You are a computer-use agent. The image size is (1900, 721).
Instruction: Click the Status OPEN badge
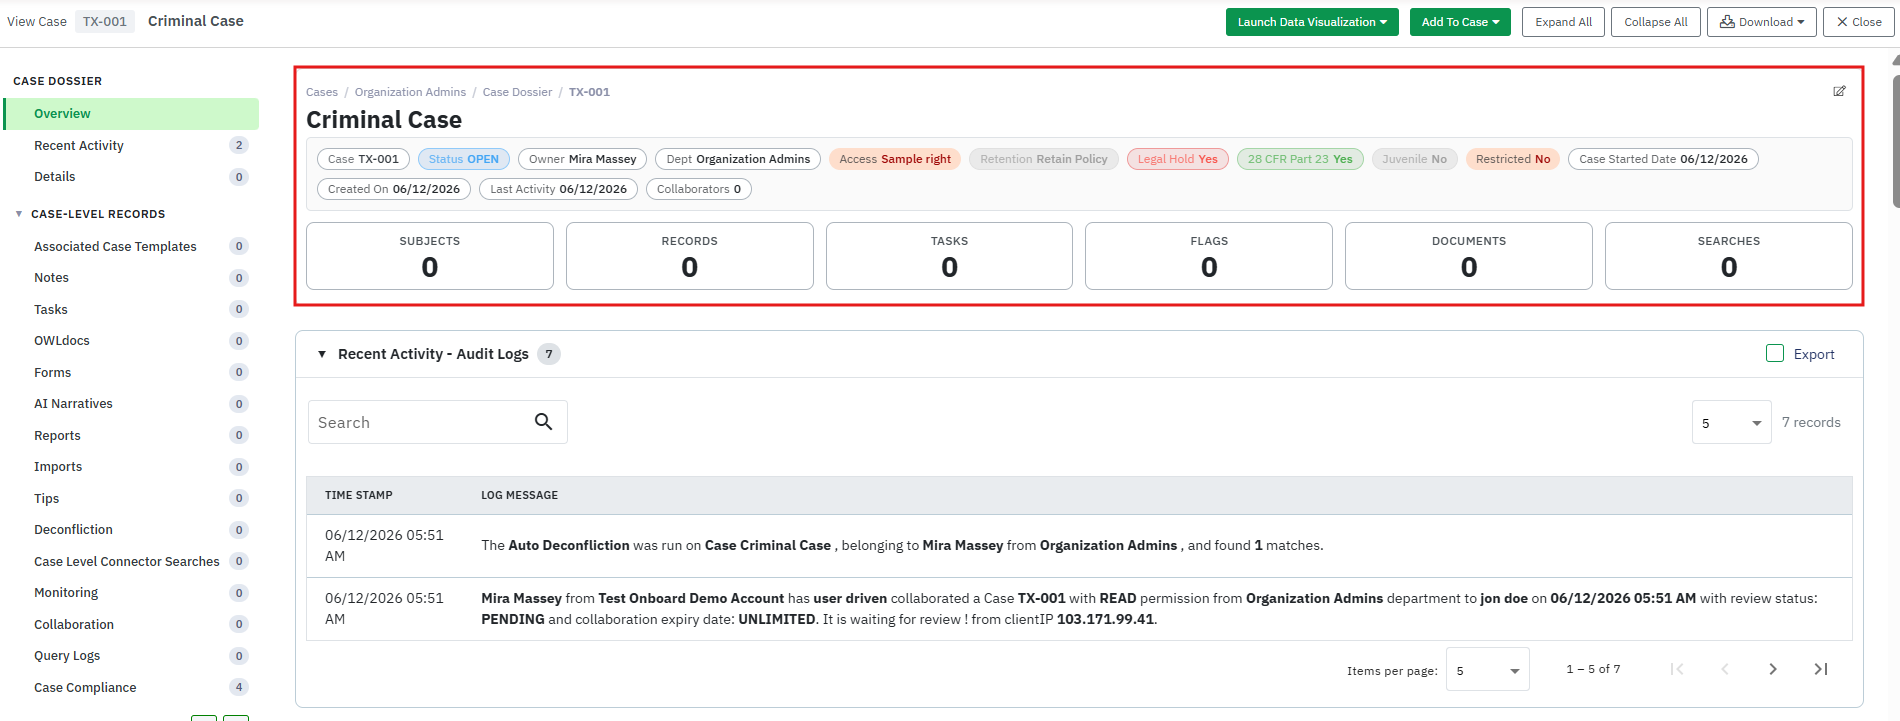click(x=464, y=159)
